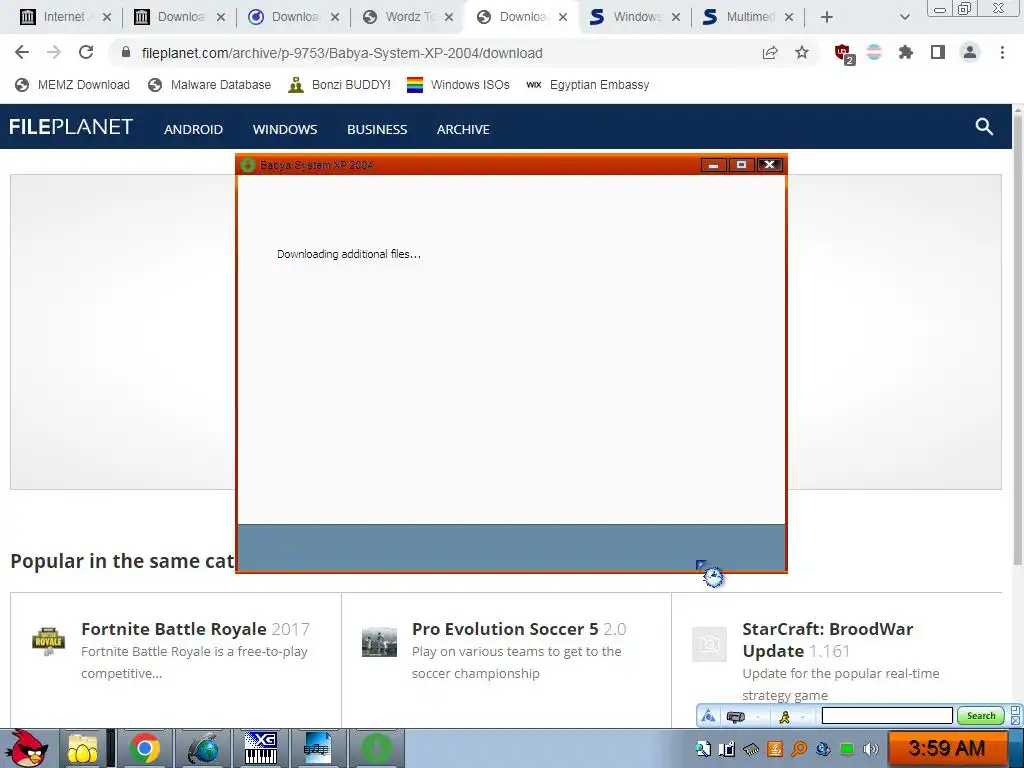Image resolution: width=1024 pixels, height=768 pixels.
Task: Open the green download taskbar item
Action: (x=376, y=749)
